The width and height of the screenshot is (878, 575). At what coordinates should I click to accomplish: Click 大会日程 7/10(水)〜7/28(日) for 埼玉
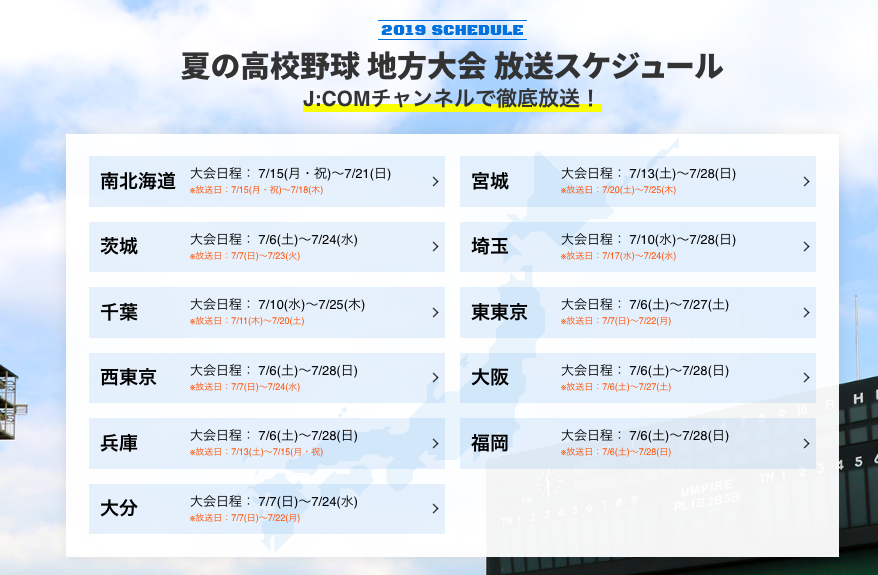648,240
